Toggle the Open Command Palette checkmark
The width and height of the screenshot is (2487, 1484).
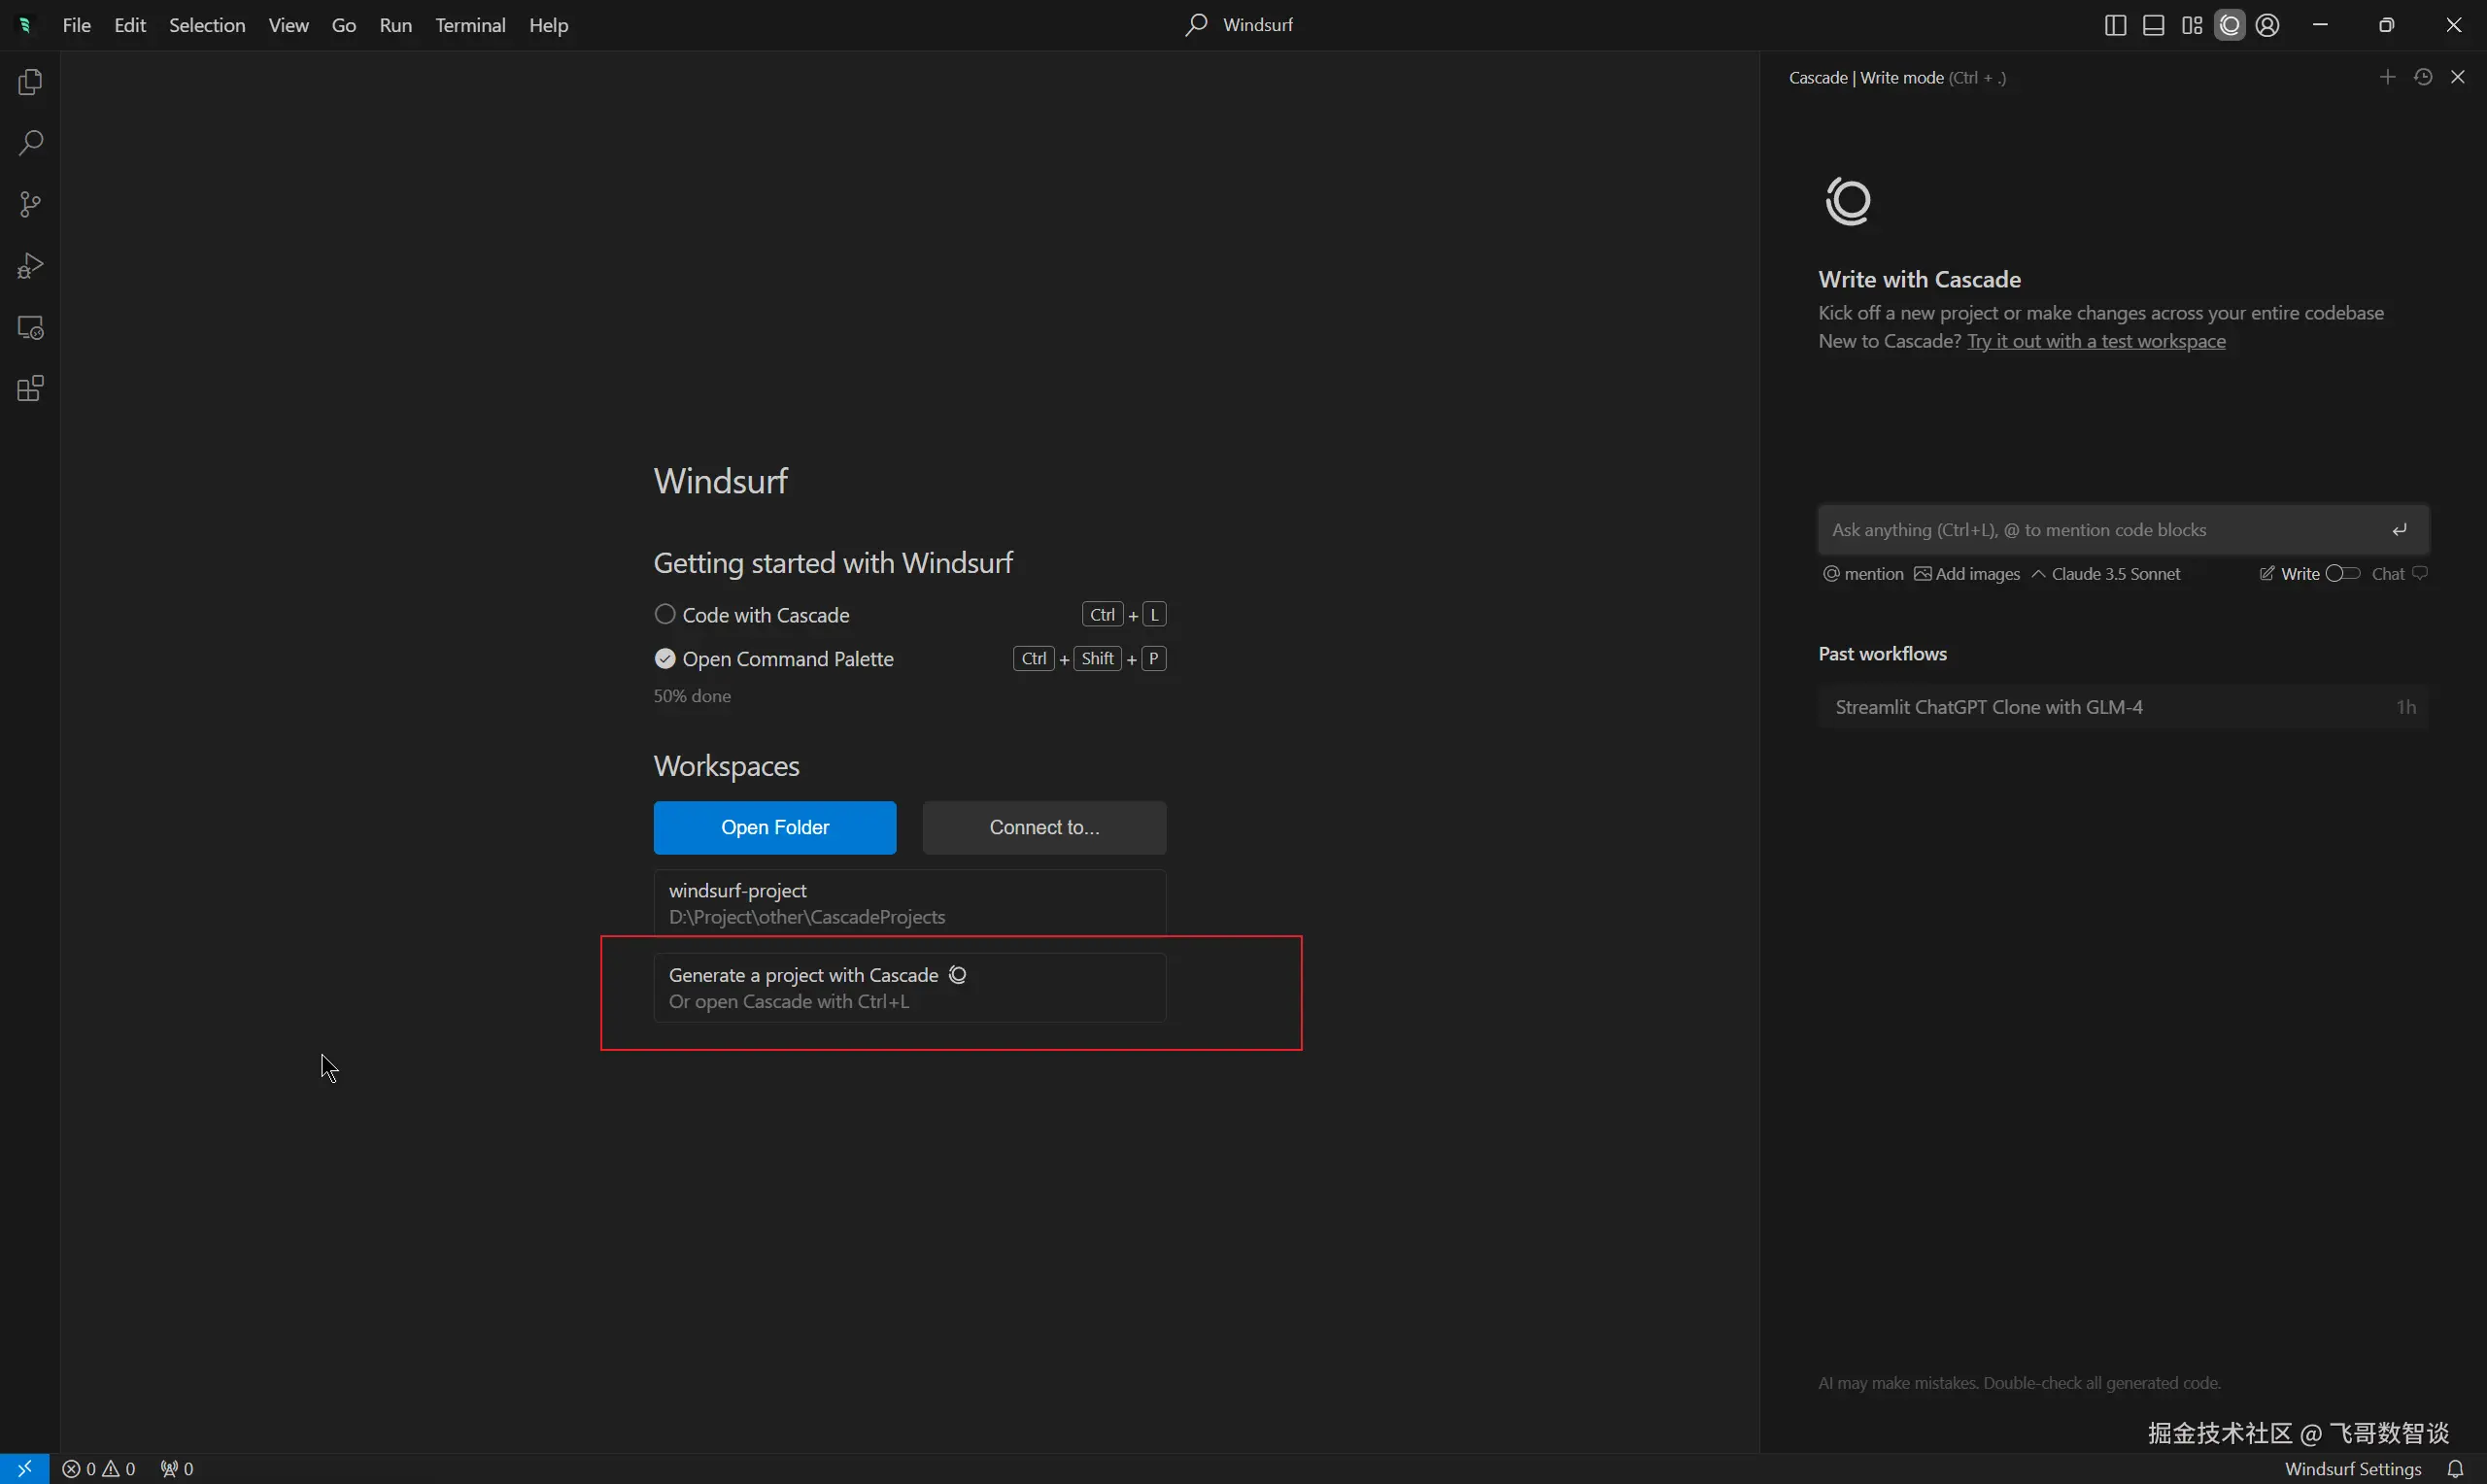coord(665,658)
